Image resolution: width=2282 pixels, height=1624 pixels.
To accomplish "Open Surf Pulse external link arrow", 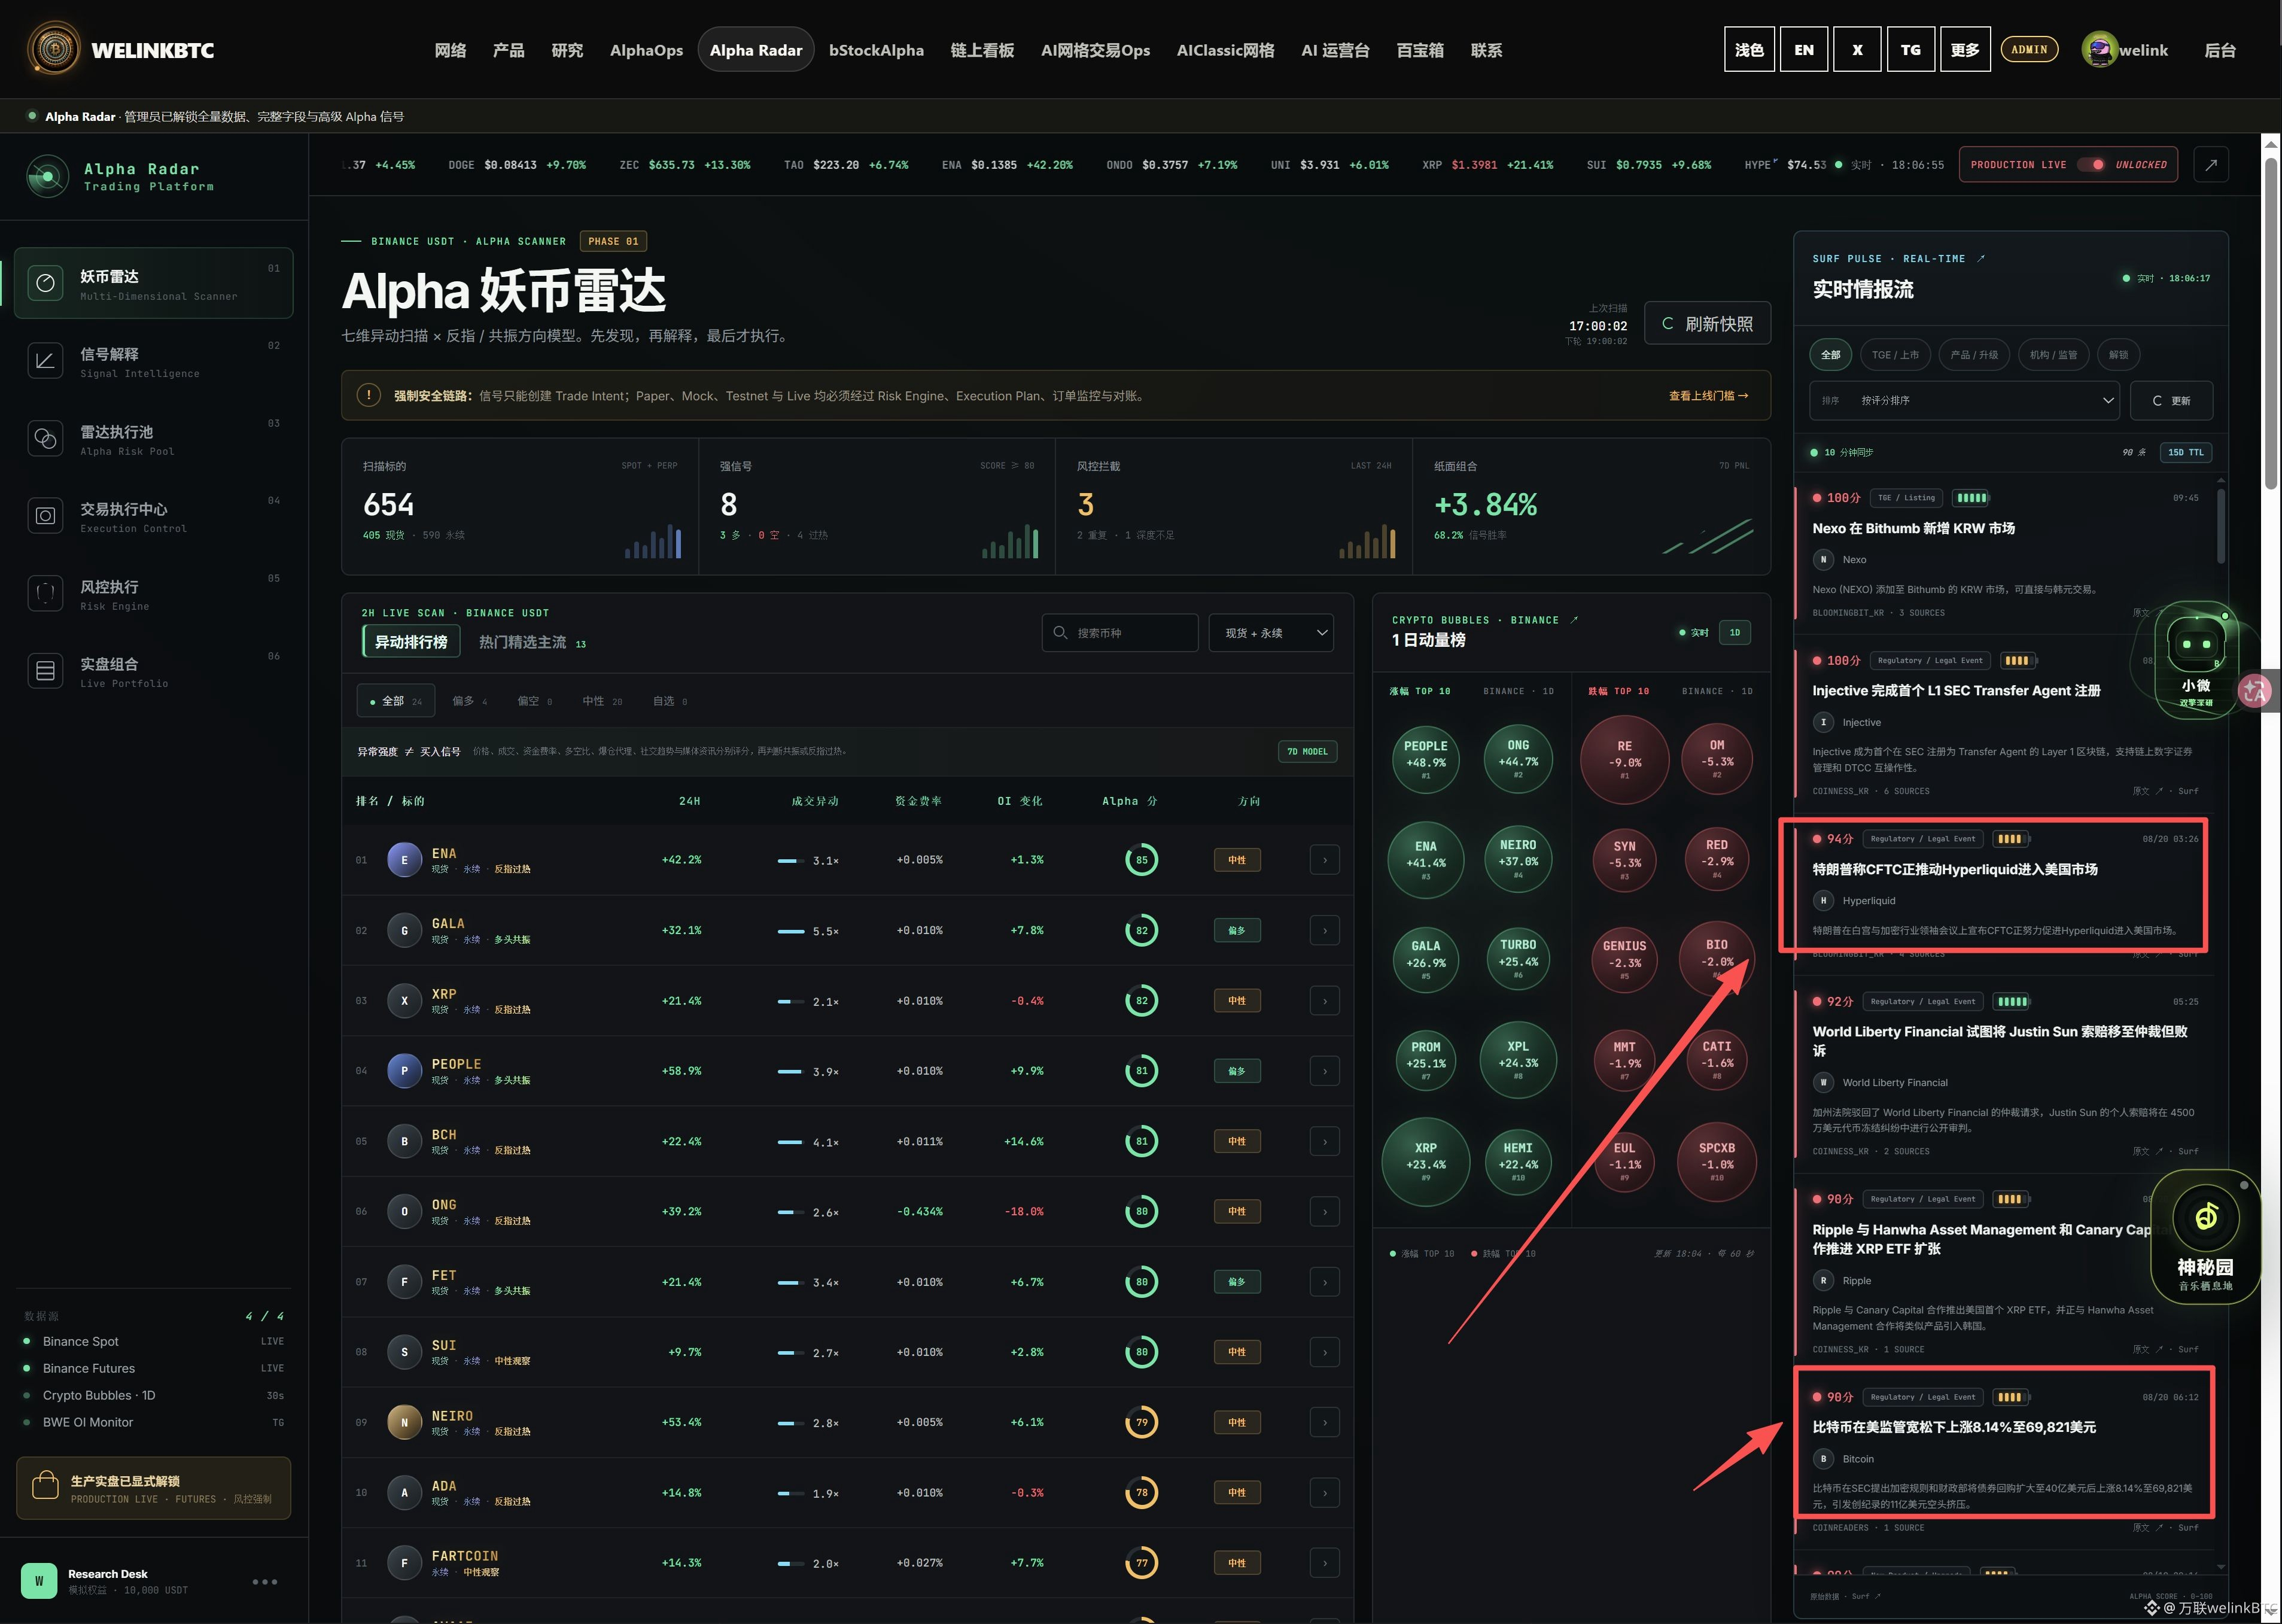I will pos(1981,258).
